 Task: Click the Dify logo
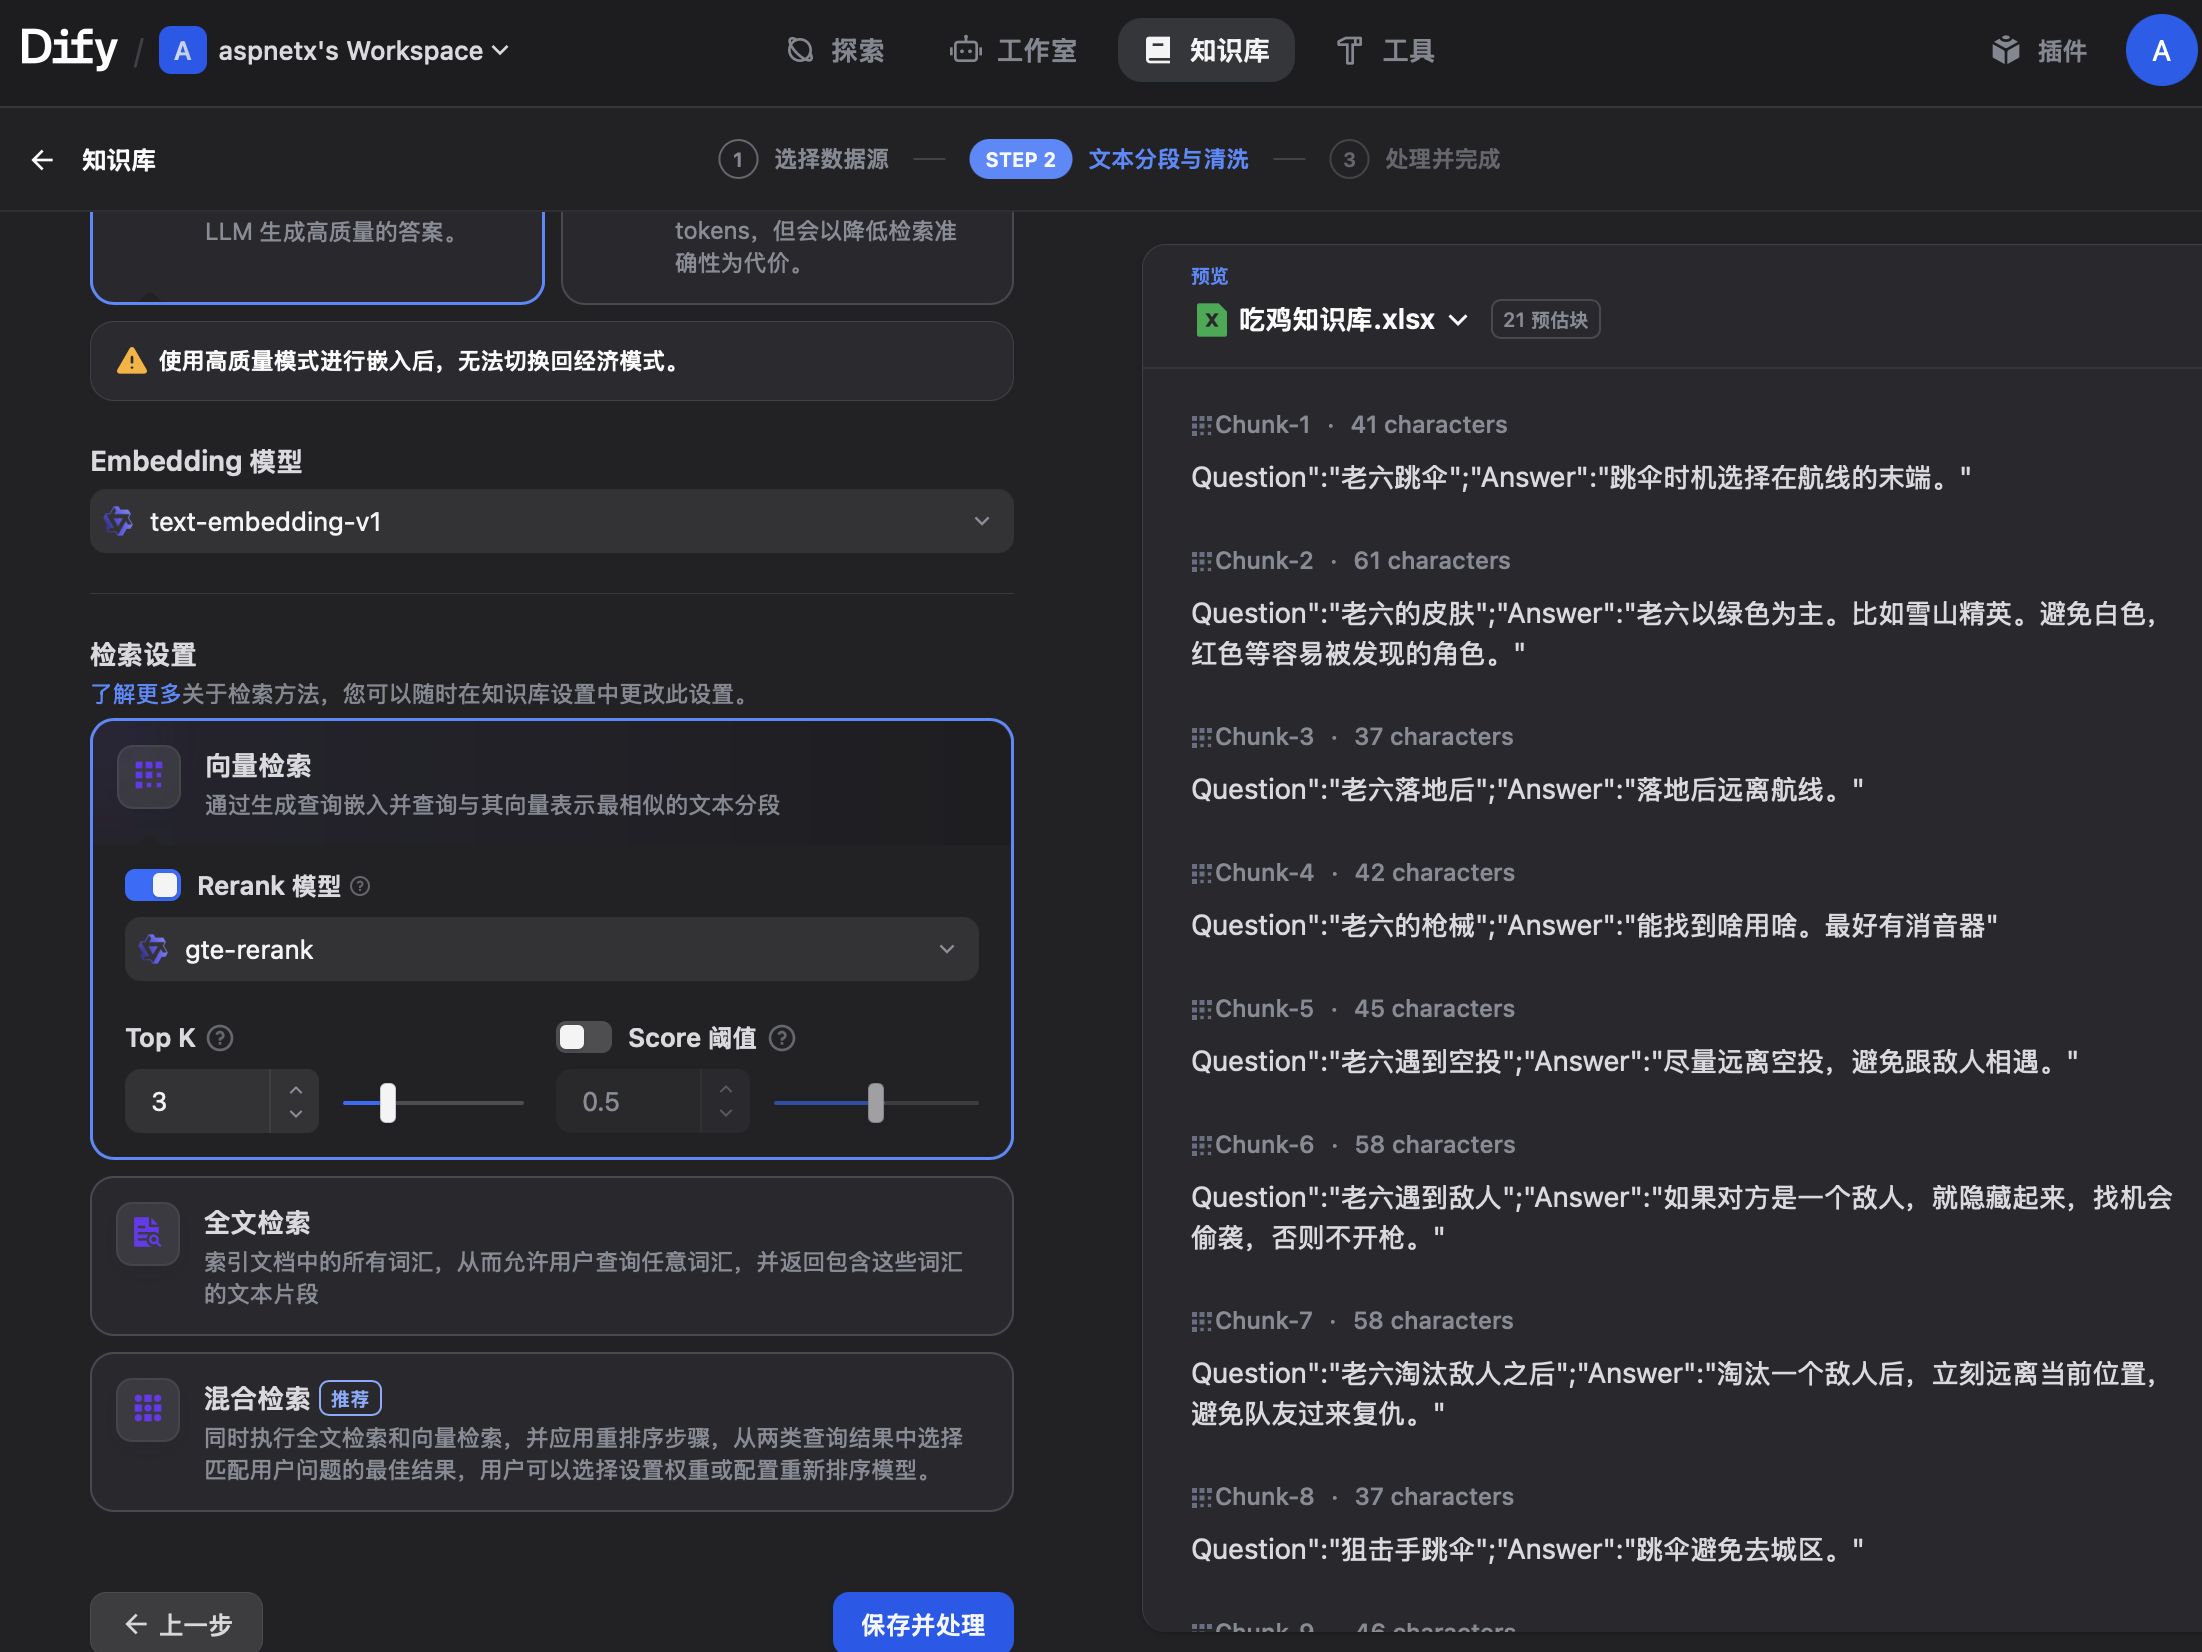[x=68, y=48]
